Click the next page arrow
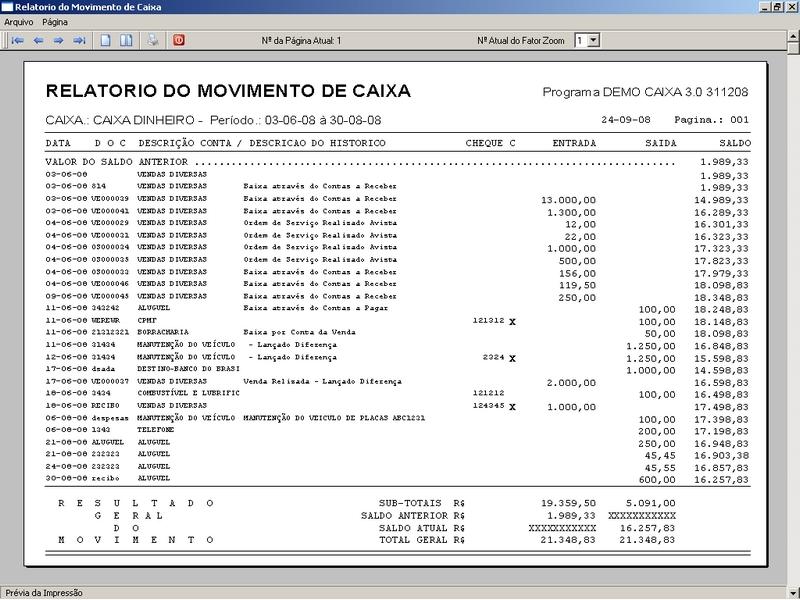The image size is (800, 600). coord(58,41)
